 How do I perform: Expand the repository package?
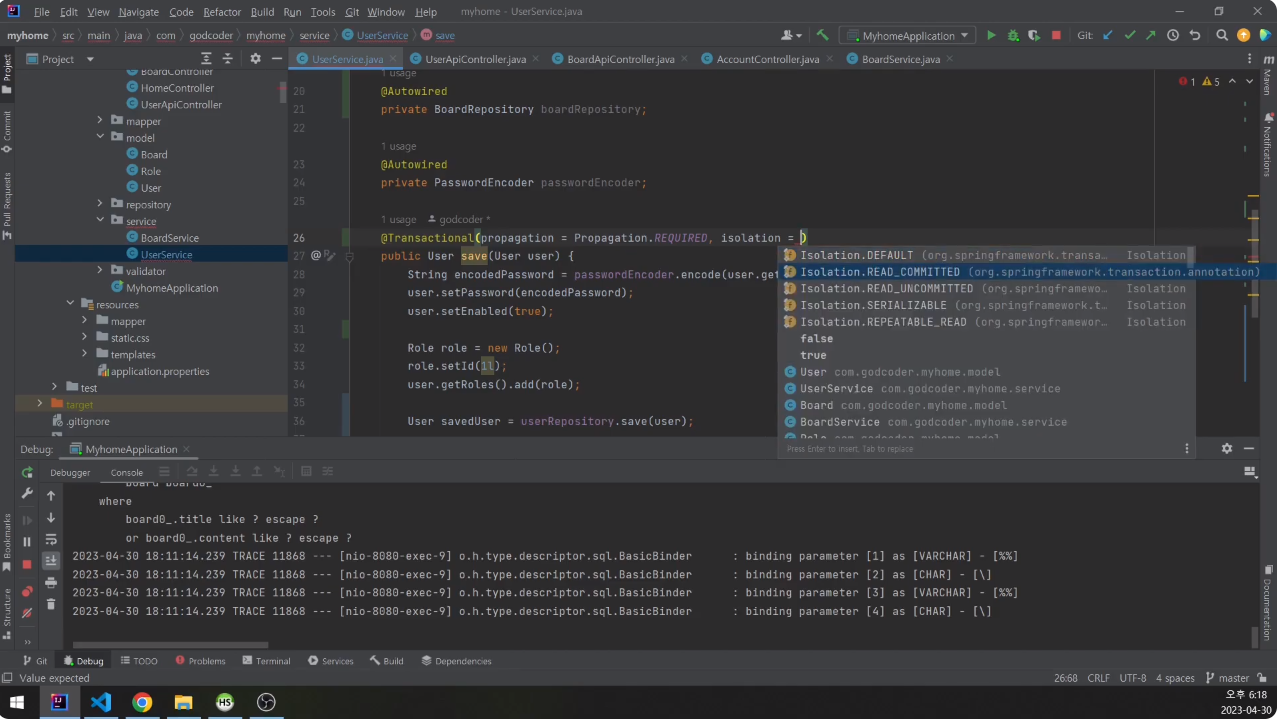pyautogui.click(x=100, y=205)
